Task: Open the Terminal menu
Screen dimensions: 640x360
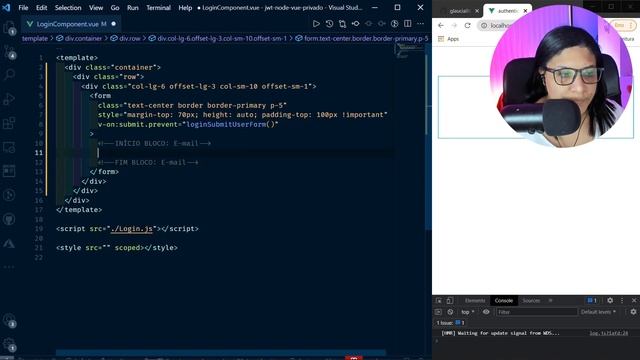Action: [158, 8]
